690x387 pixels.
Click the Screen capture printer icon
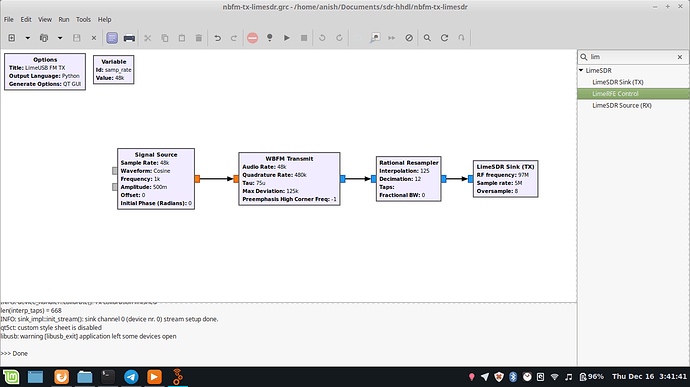(x=129, y=38)
